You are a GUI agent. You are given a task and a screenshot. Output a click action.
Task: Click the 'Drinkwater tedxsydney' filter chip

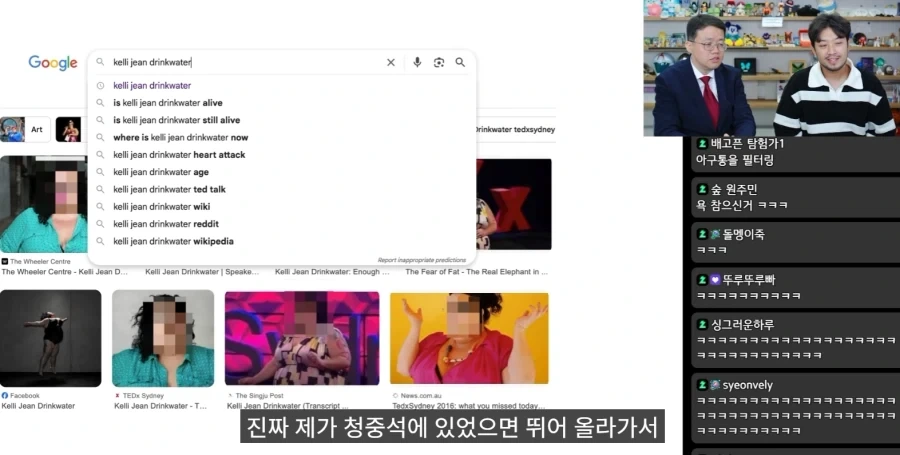tap(515, 130)
